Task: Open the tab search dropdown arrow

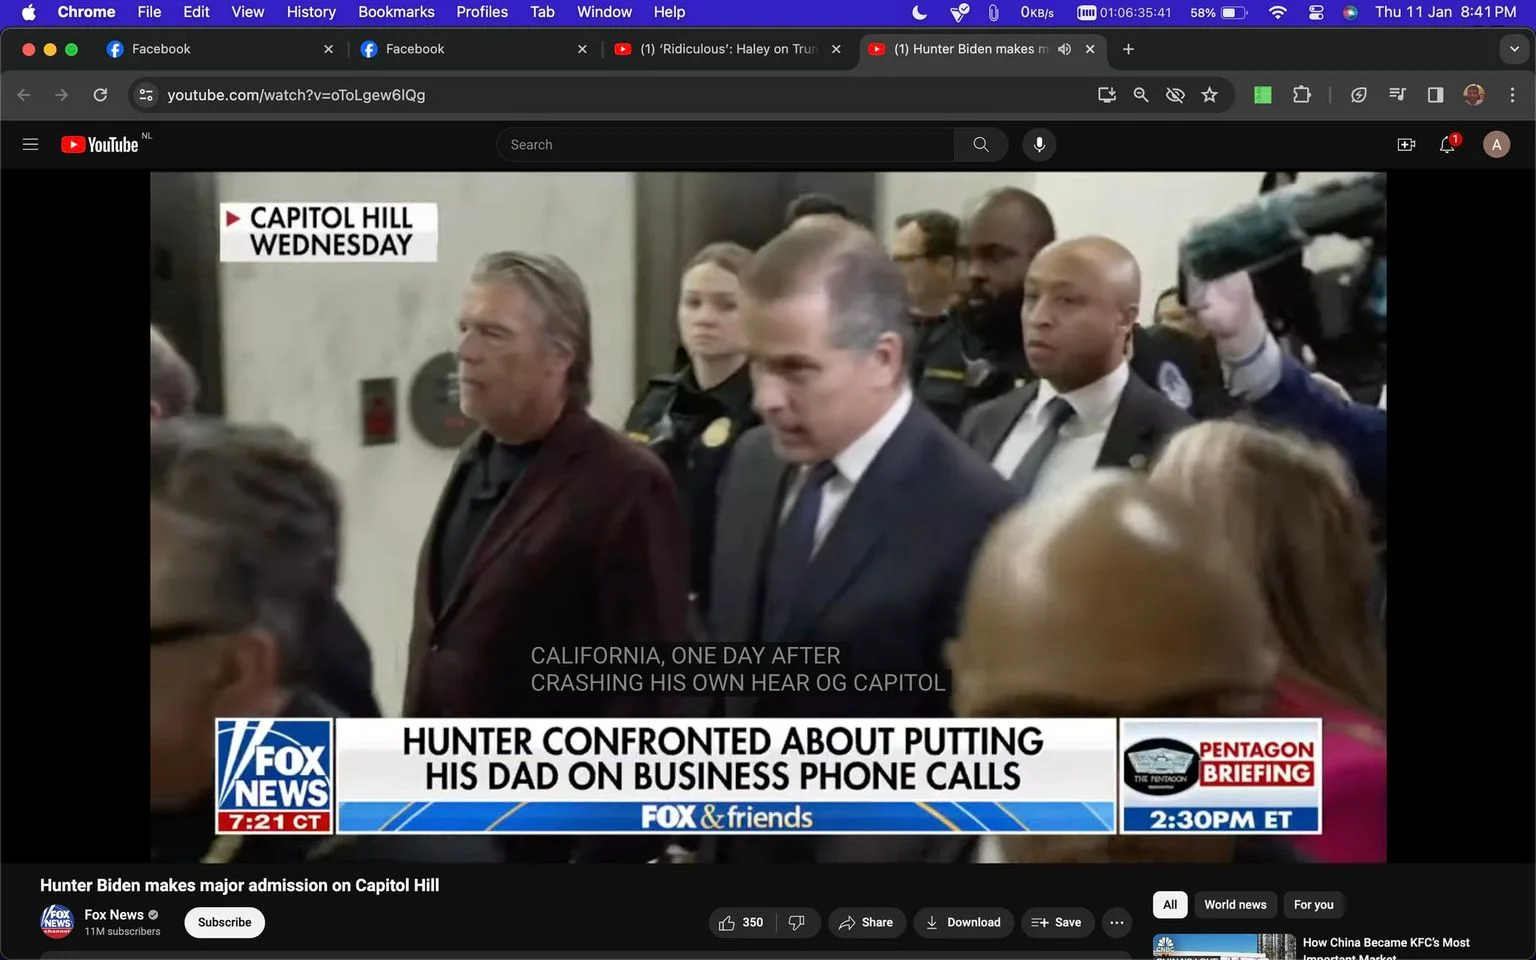Action: click(1514, 49)
